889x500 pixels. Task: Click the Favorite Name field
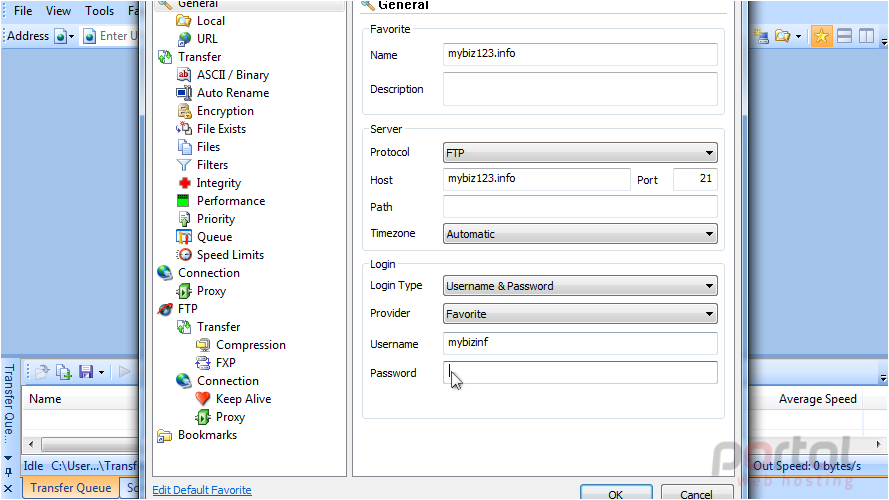coord(580,54)
